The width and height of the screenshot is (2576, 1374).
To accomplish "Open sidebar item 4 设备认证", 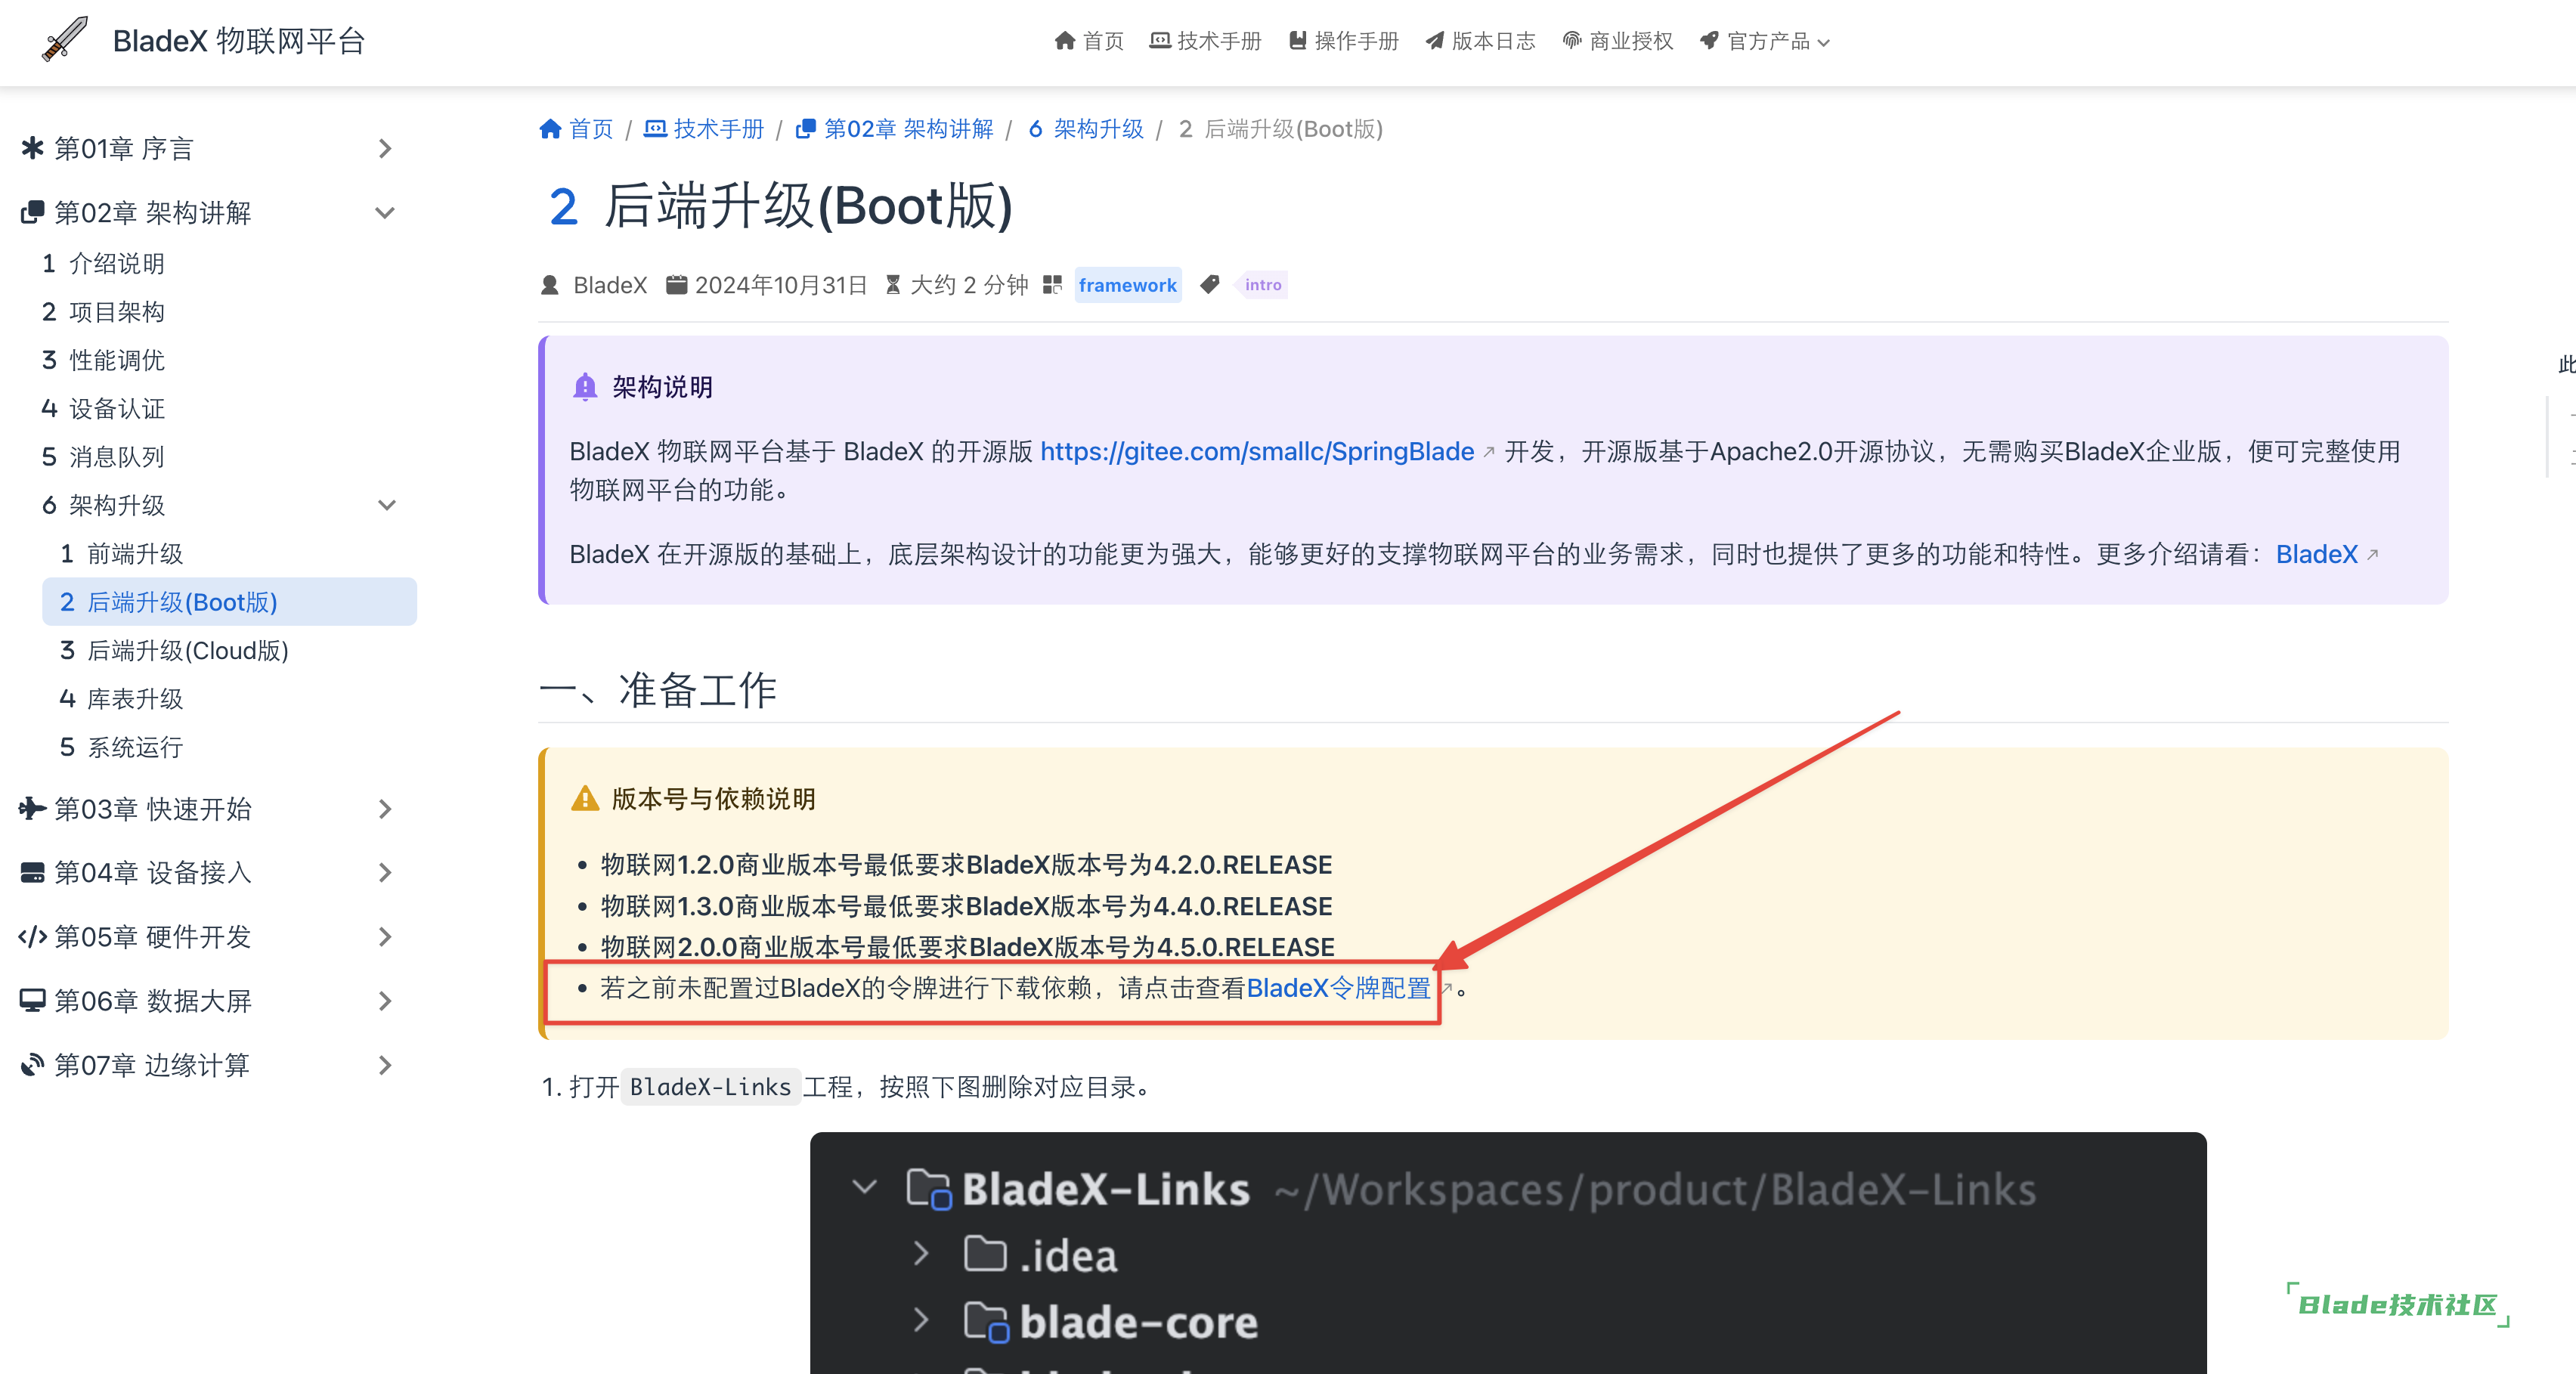I will pyautogui.click(x=104, y=408).
